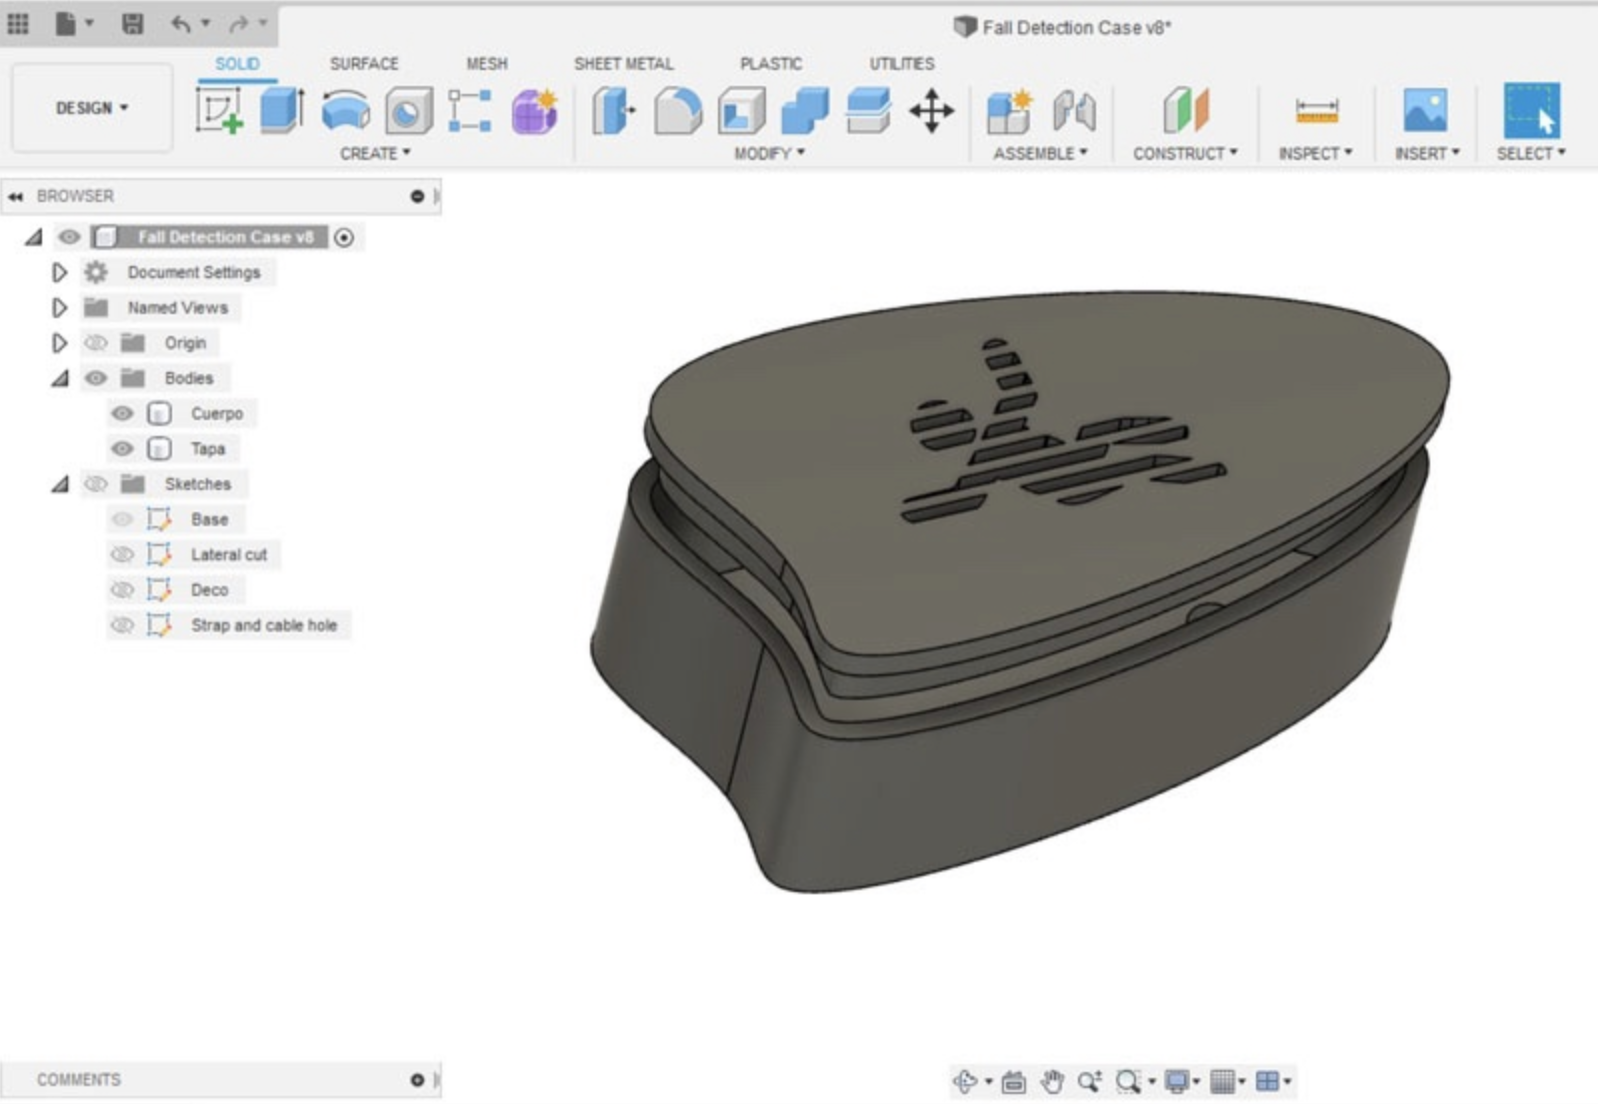
Task: Open the Design workspace selector
Action: [x=90, y=108]
